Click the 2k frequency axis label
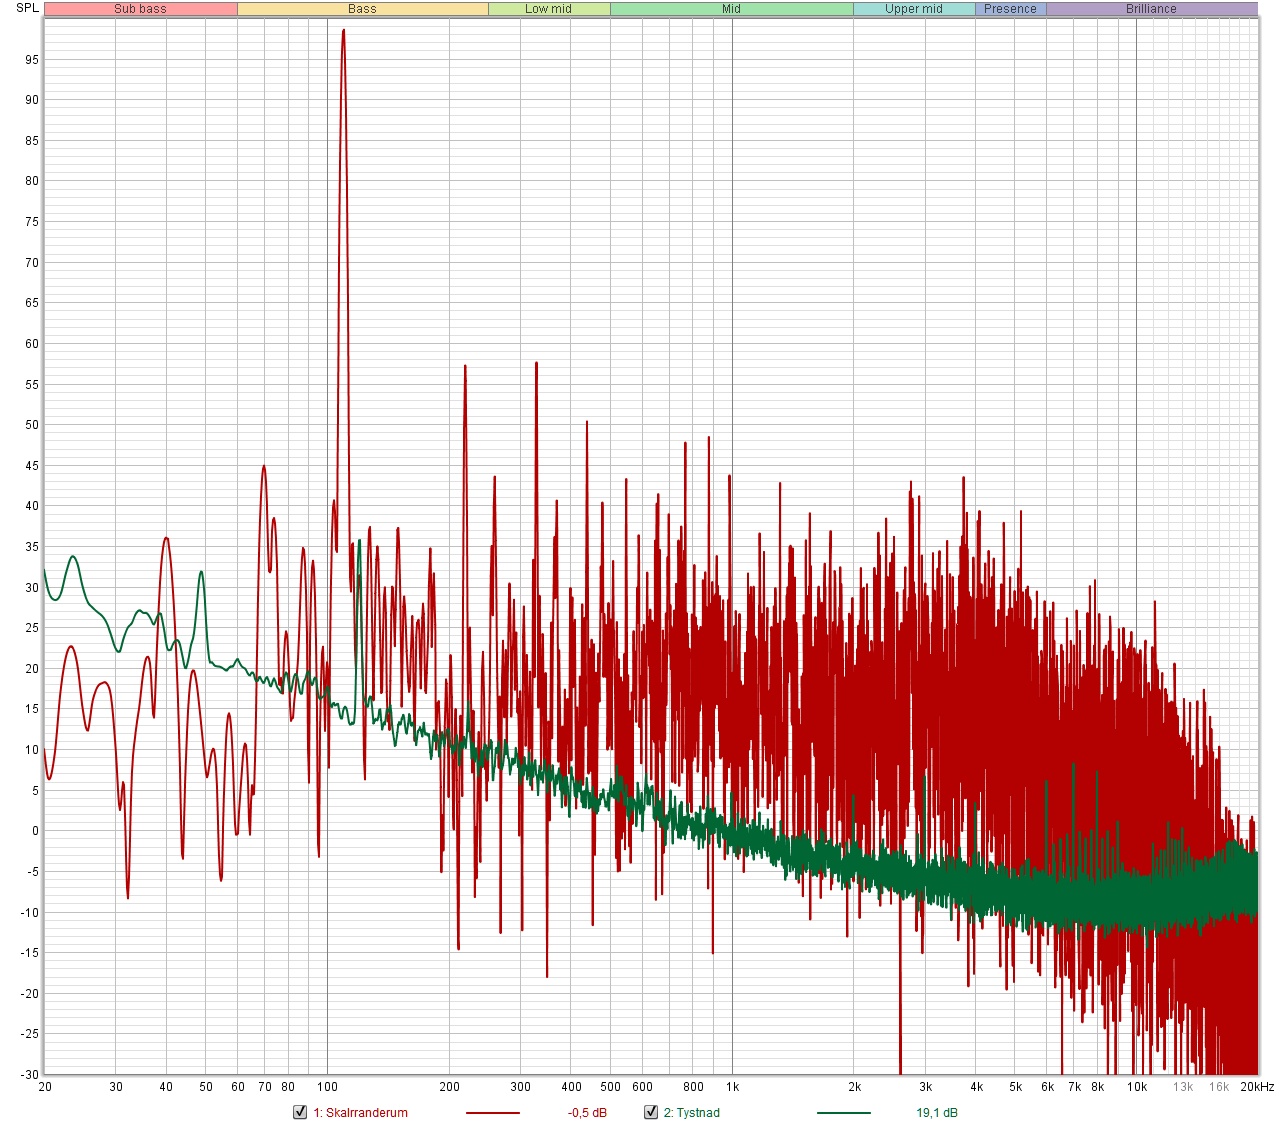Viewport: 1280px width, 1127px height. (854, 1087)
